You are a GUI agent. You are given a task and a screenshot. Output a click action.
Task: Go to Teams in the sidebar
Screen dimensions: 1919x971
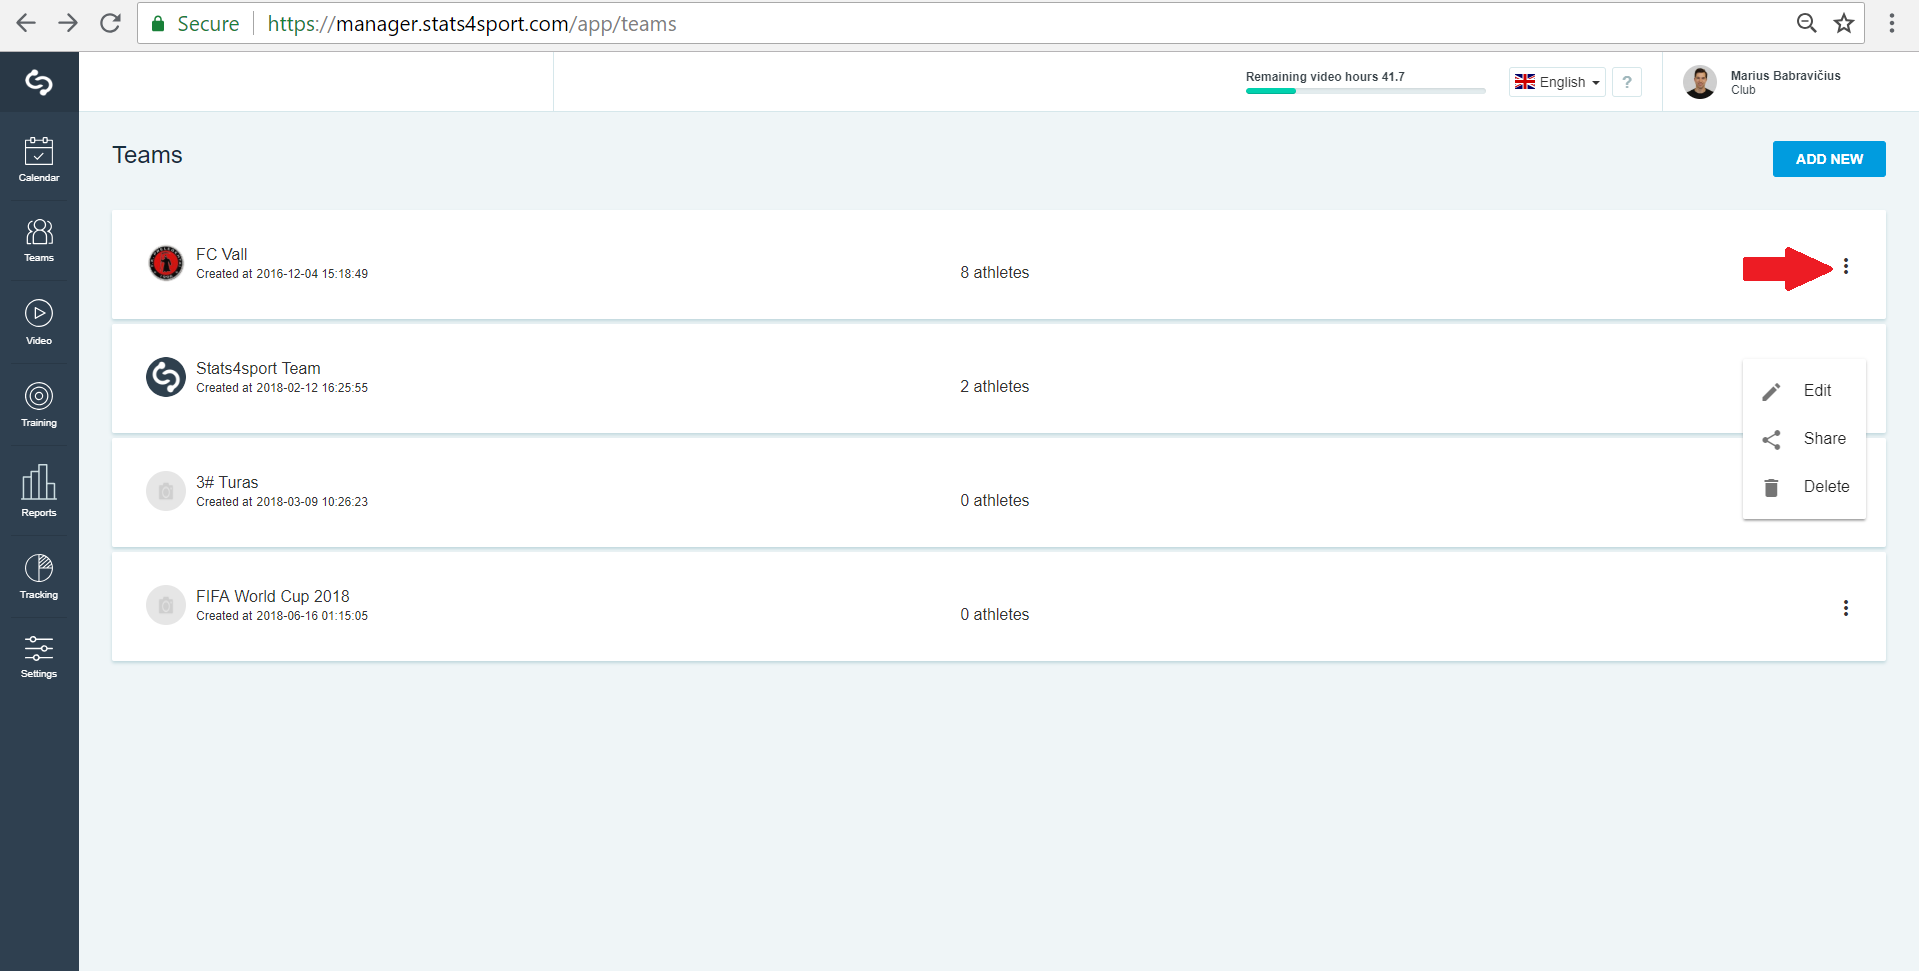[39, 241]
